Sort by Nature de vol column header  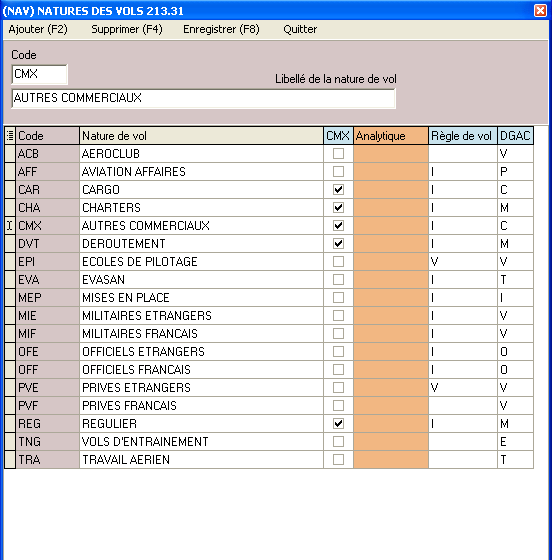click(201, 136)
